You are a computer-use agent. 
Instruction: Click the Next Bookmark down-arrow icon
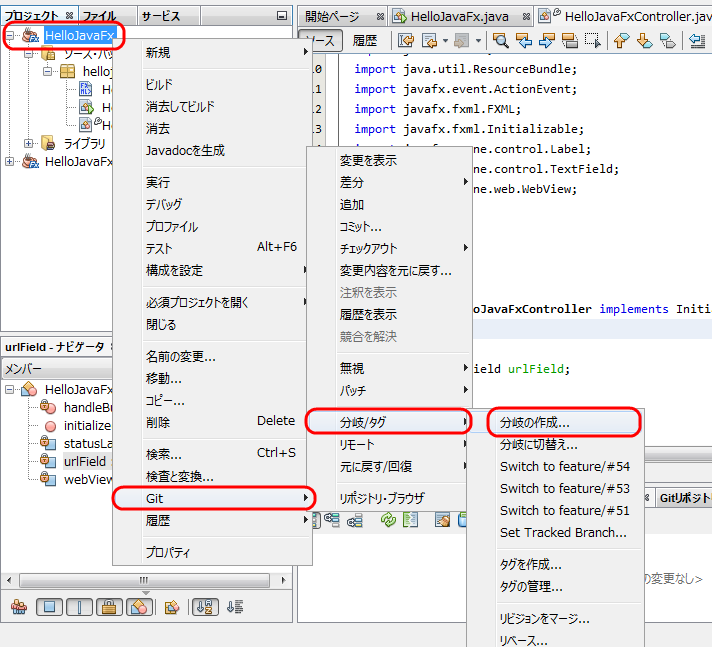[x=644, y=40]
